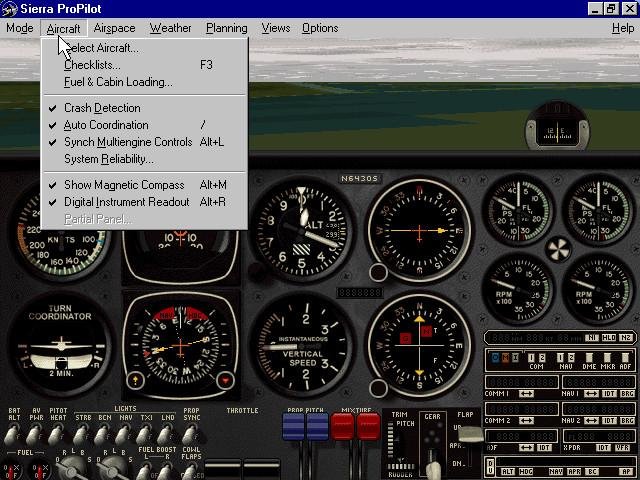Image resolution: width=640 pixels, height=480 pixels.
Task: Open the Mode menu
Action: (20, 28)
